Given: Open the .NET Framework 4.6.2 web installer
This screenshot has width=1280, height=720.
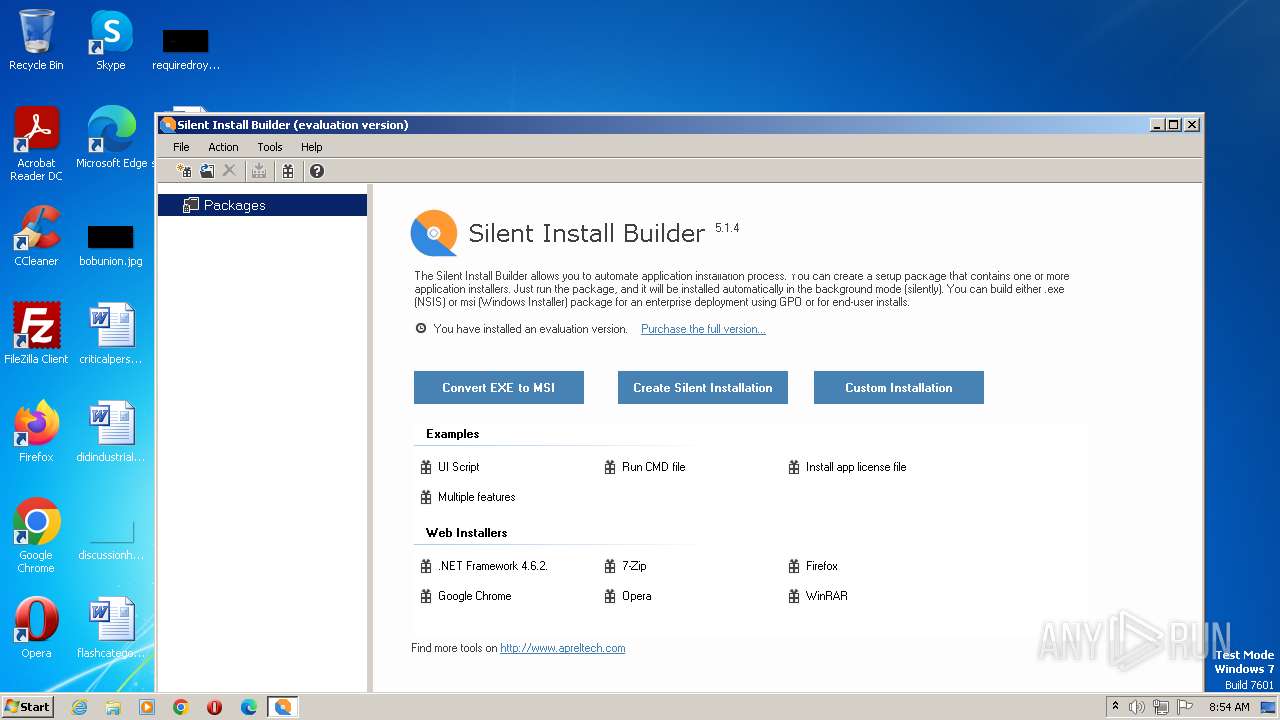Looking at the screenshot, I should (493, 566).
